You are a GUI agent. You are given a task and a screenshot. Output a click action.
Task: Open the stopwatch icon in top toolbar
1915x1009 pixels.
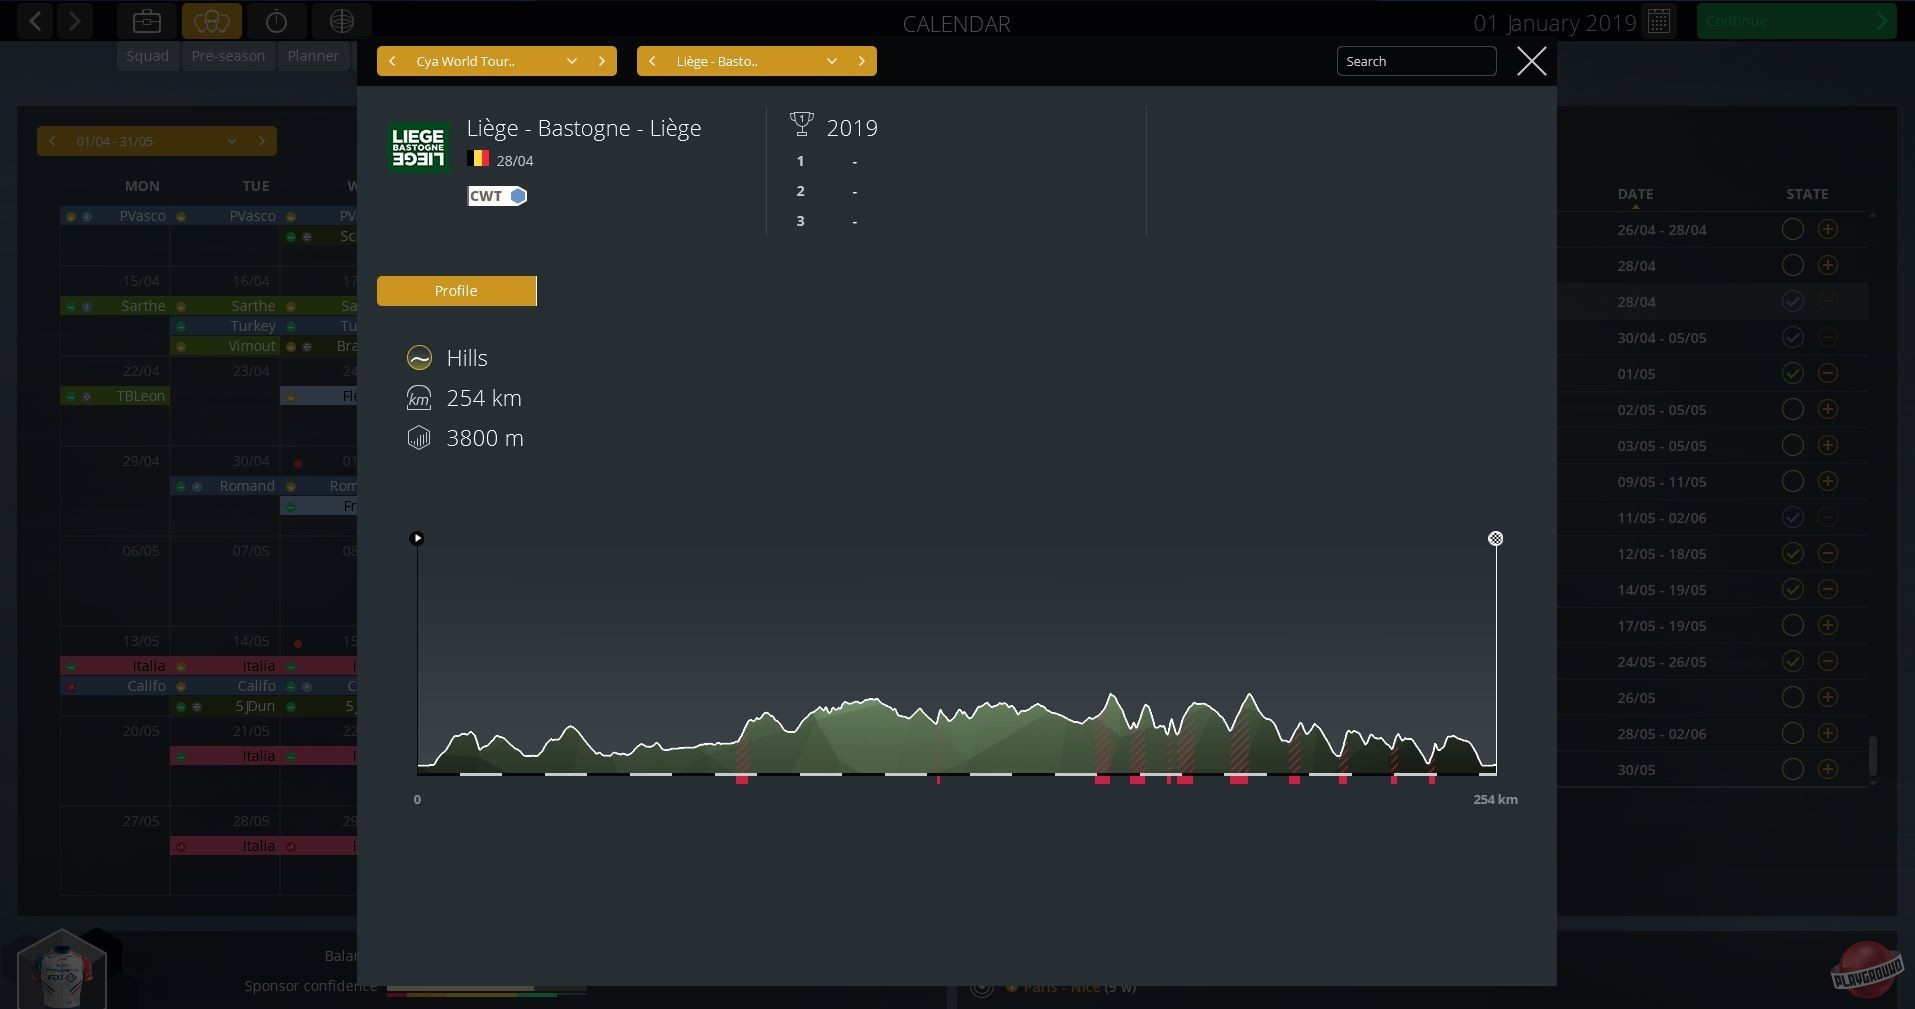click(x=277, y=21)
